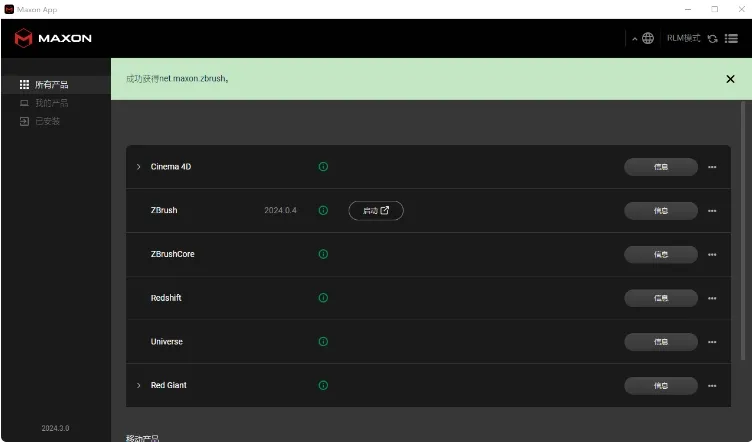The image size is (752, 442).
Task: Expand the Cinema 4D row
Action: point(139,167)
